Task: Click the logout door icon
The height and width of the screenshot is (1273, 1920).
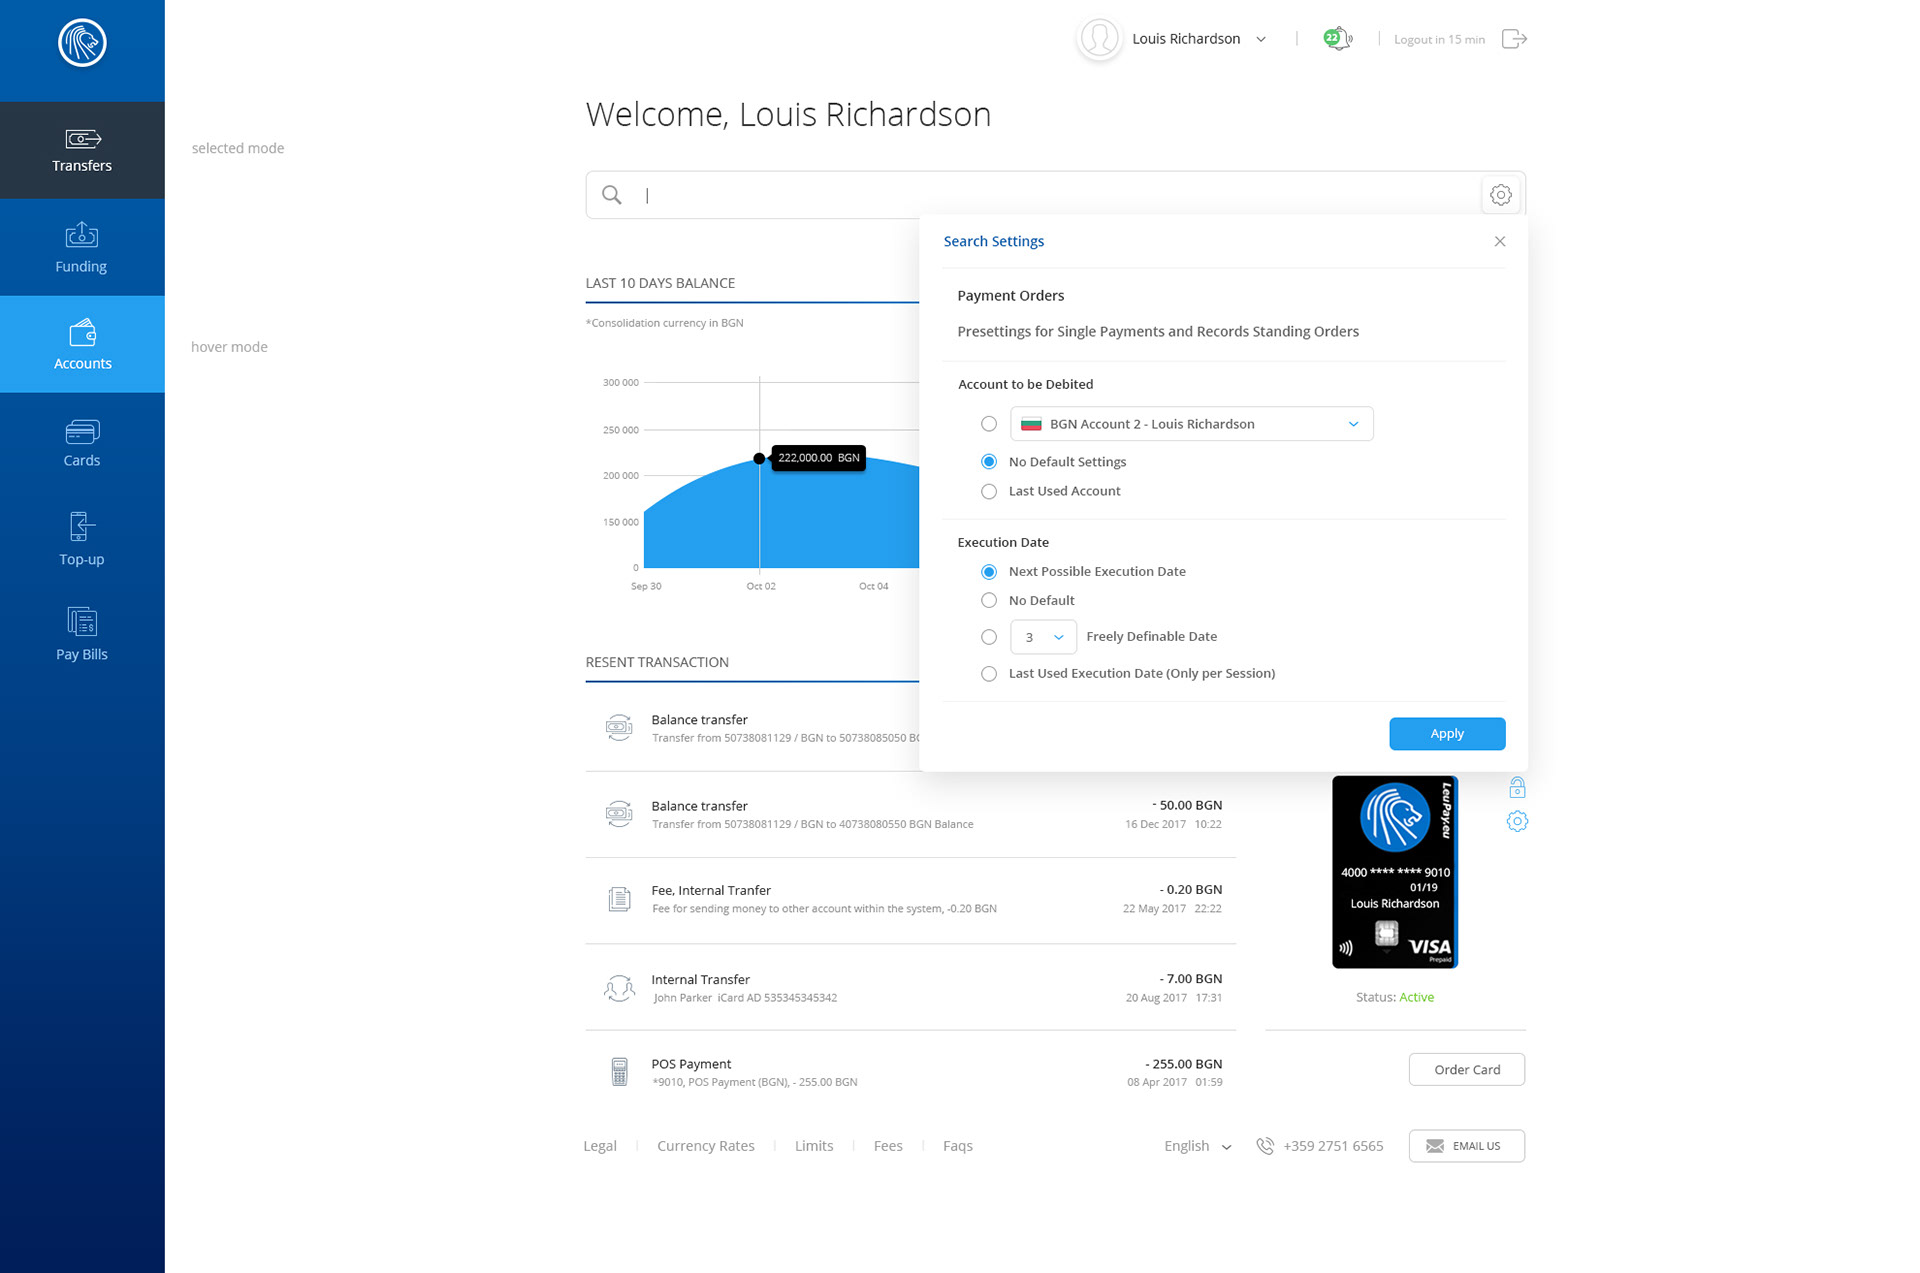Action: coord(1514,39)
